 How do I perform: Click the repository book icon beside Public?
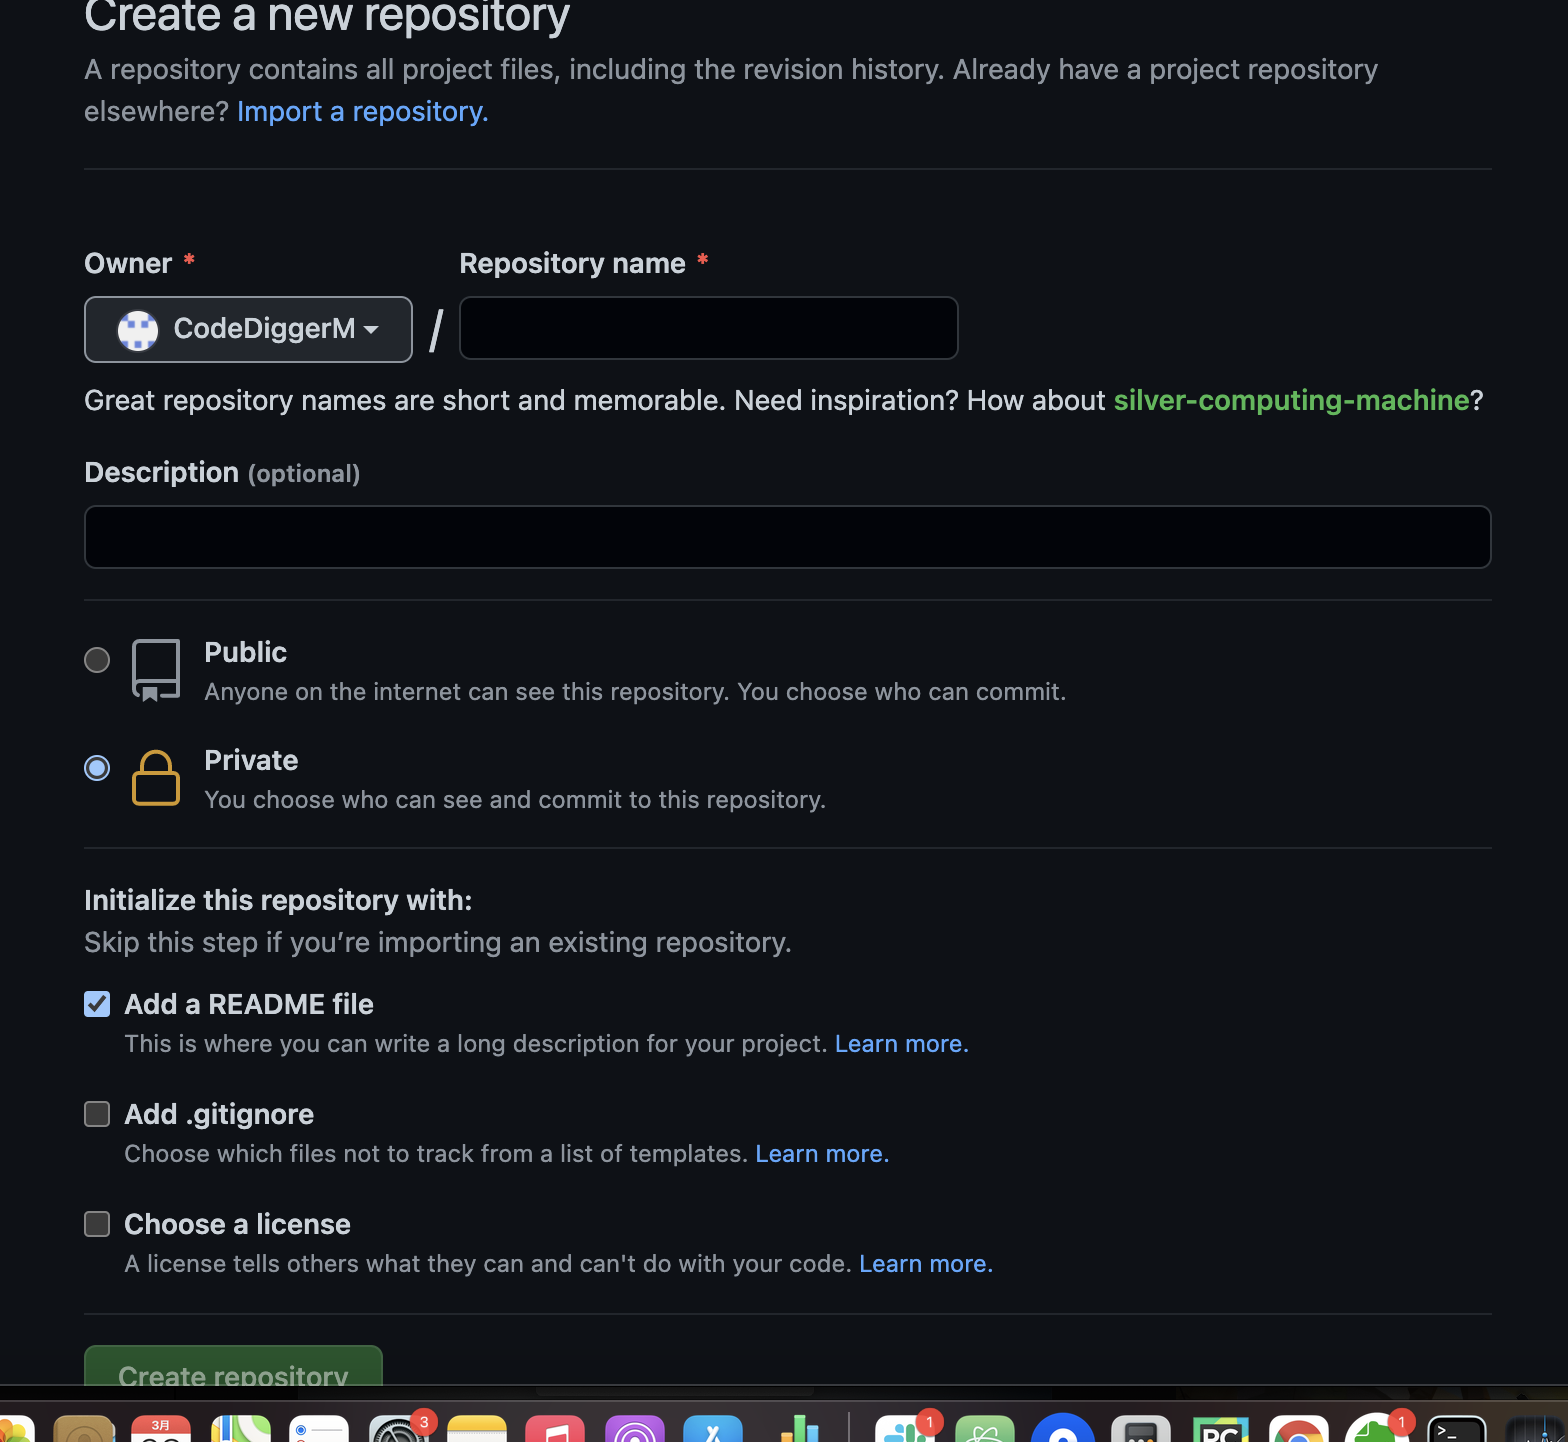[x=156, y=670]
